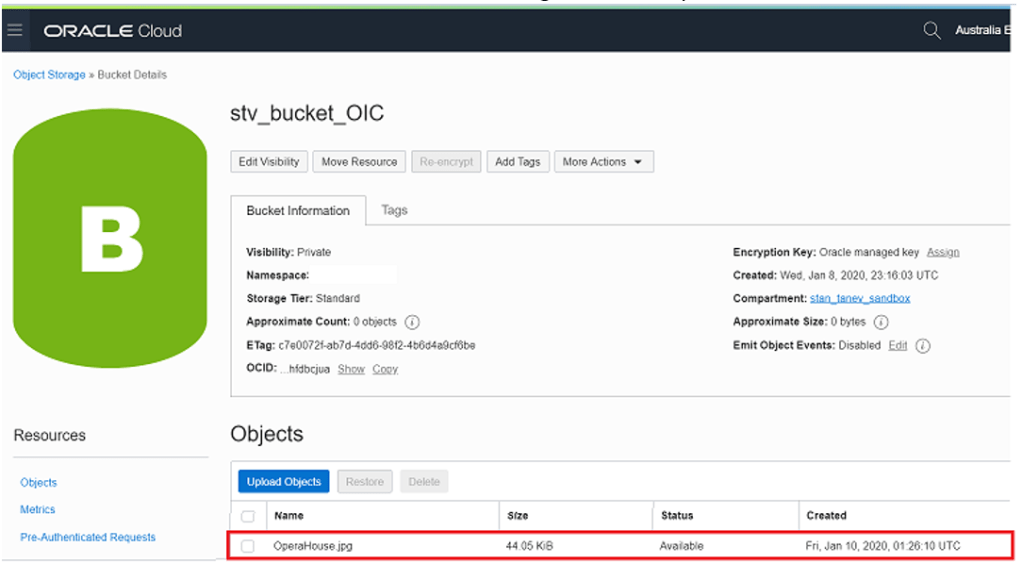Switch to the Tags tab
The image size is (1022, 564).
pos(394,210)
